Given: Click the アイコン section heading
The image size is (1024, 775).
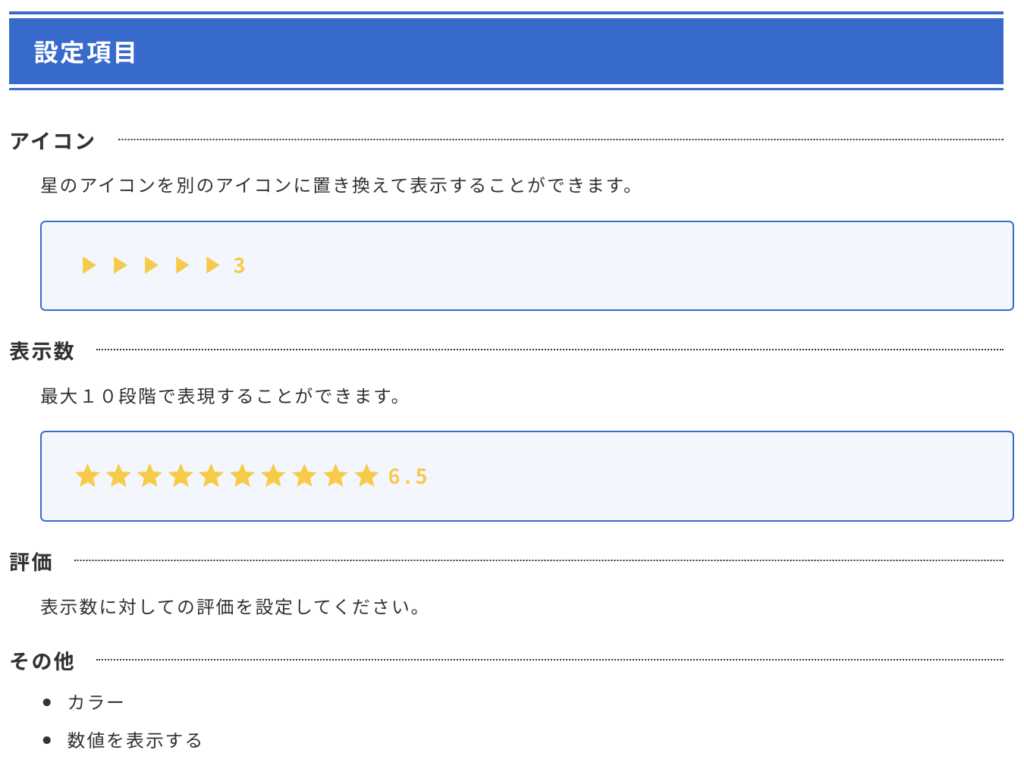Looking at the screenshot, I should pos(52,140).
